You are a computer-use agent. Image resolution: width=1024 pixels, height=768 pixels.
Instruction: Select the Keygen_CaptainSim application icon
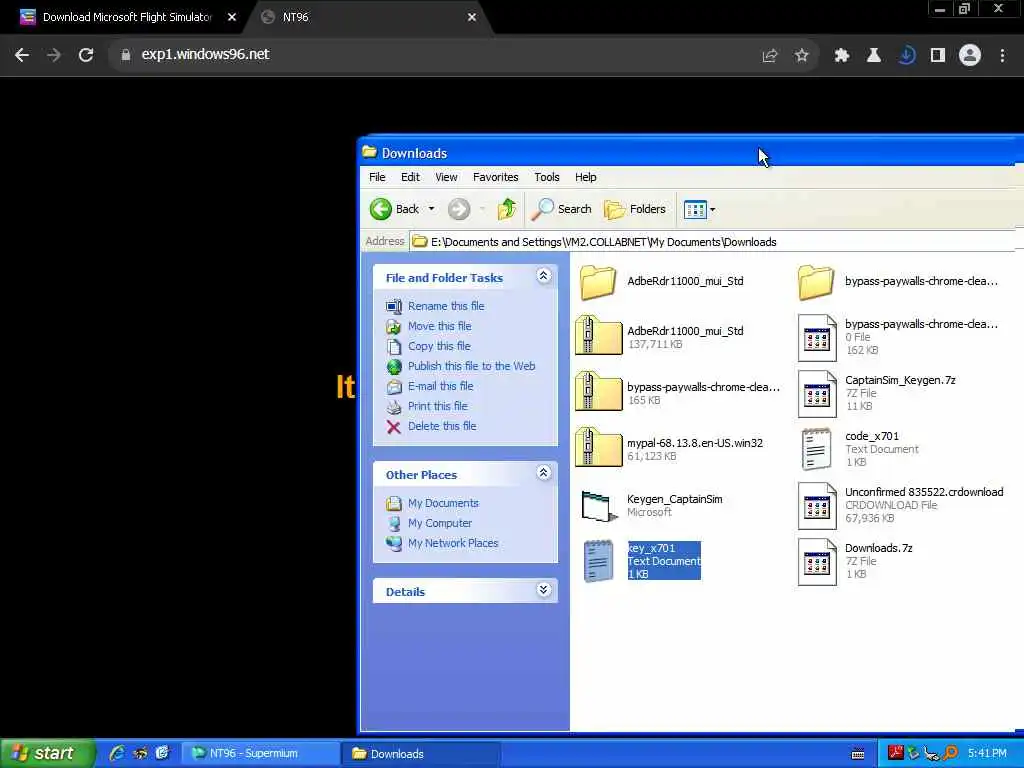[x=599, y=506]
